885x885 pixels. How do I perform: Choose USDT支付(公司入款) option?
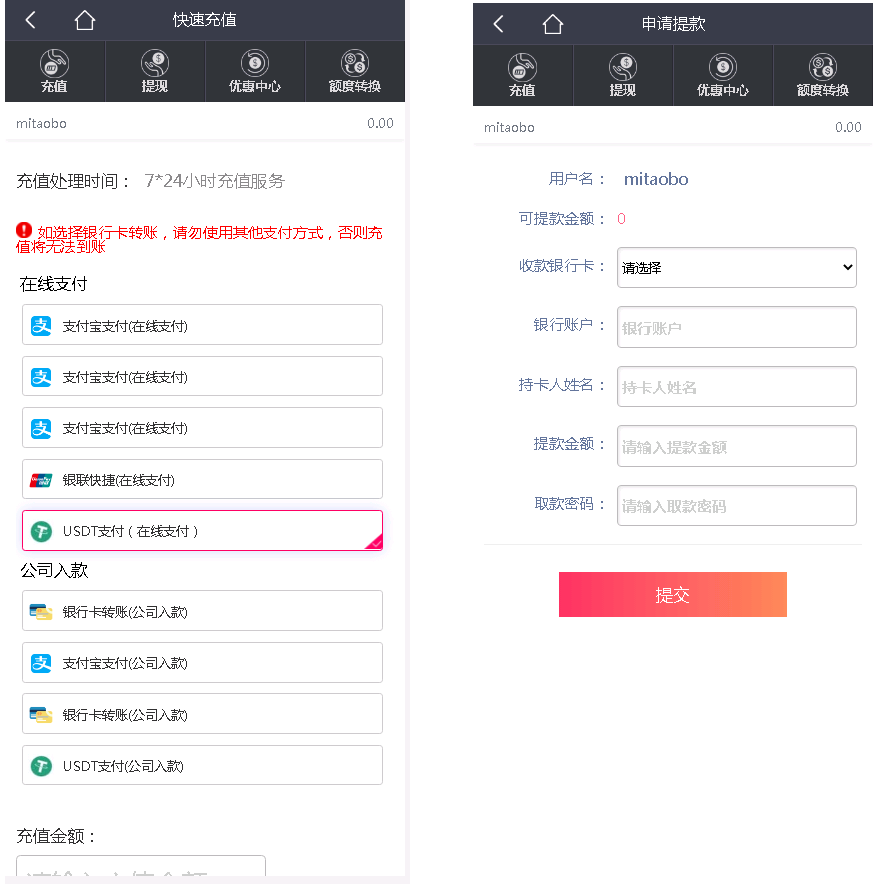(202, 765)
